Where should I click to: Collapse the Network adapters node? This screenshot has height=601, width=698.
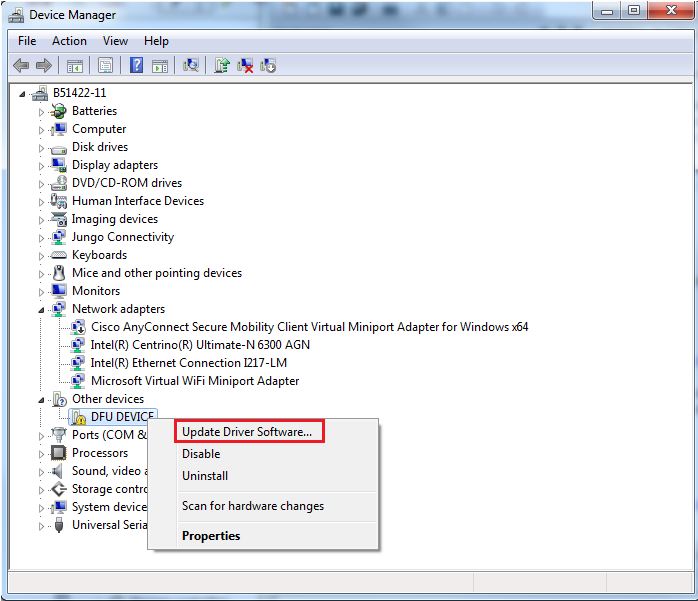tap(42, 310)
